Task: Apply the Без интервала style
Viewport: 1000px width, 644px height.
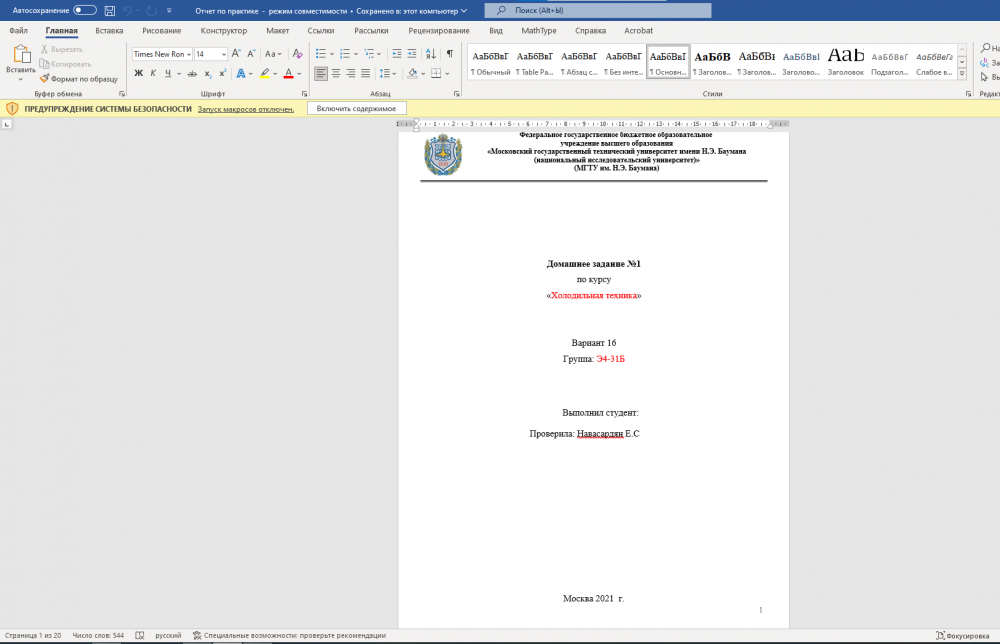Action: [x=624, y=62]
